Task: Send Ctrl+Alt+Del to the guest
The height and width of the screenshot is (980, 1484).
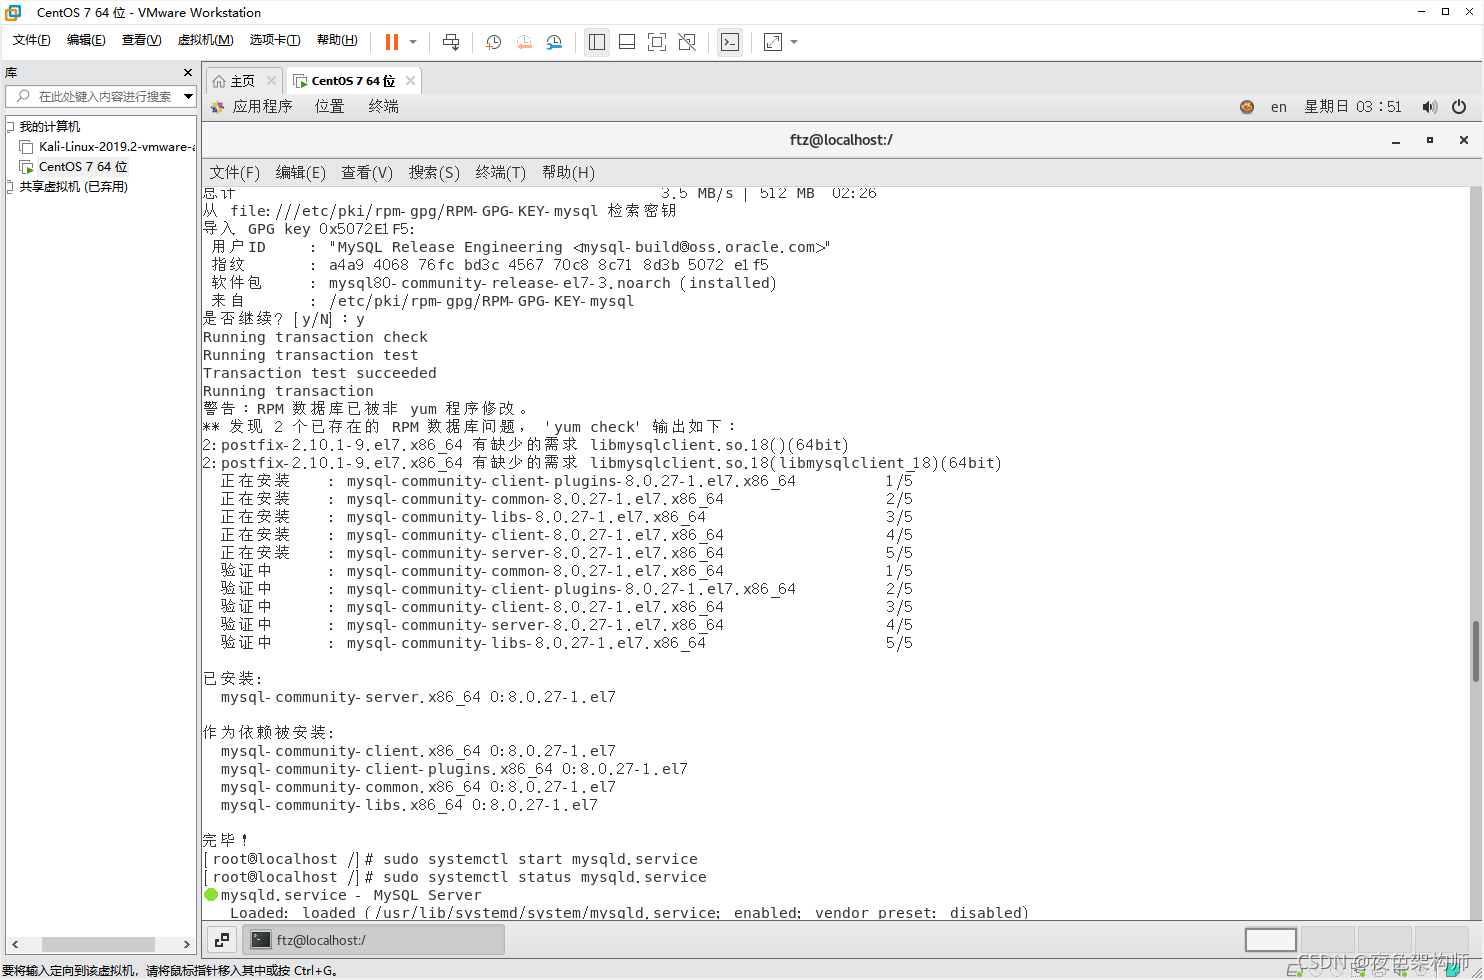Action: tap(451, 42)
